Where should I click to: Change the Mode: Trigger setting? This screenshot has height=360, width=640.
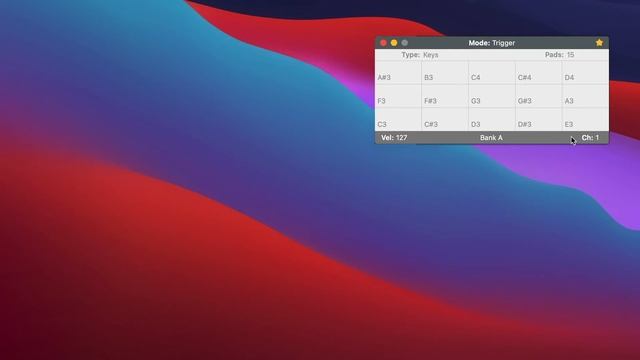coord(491,43)
